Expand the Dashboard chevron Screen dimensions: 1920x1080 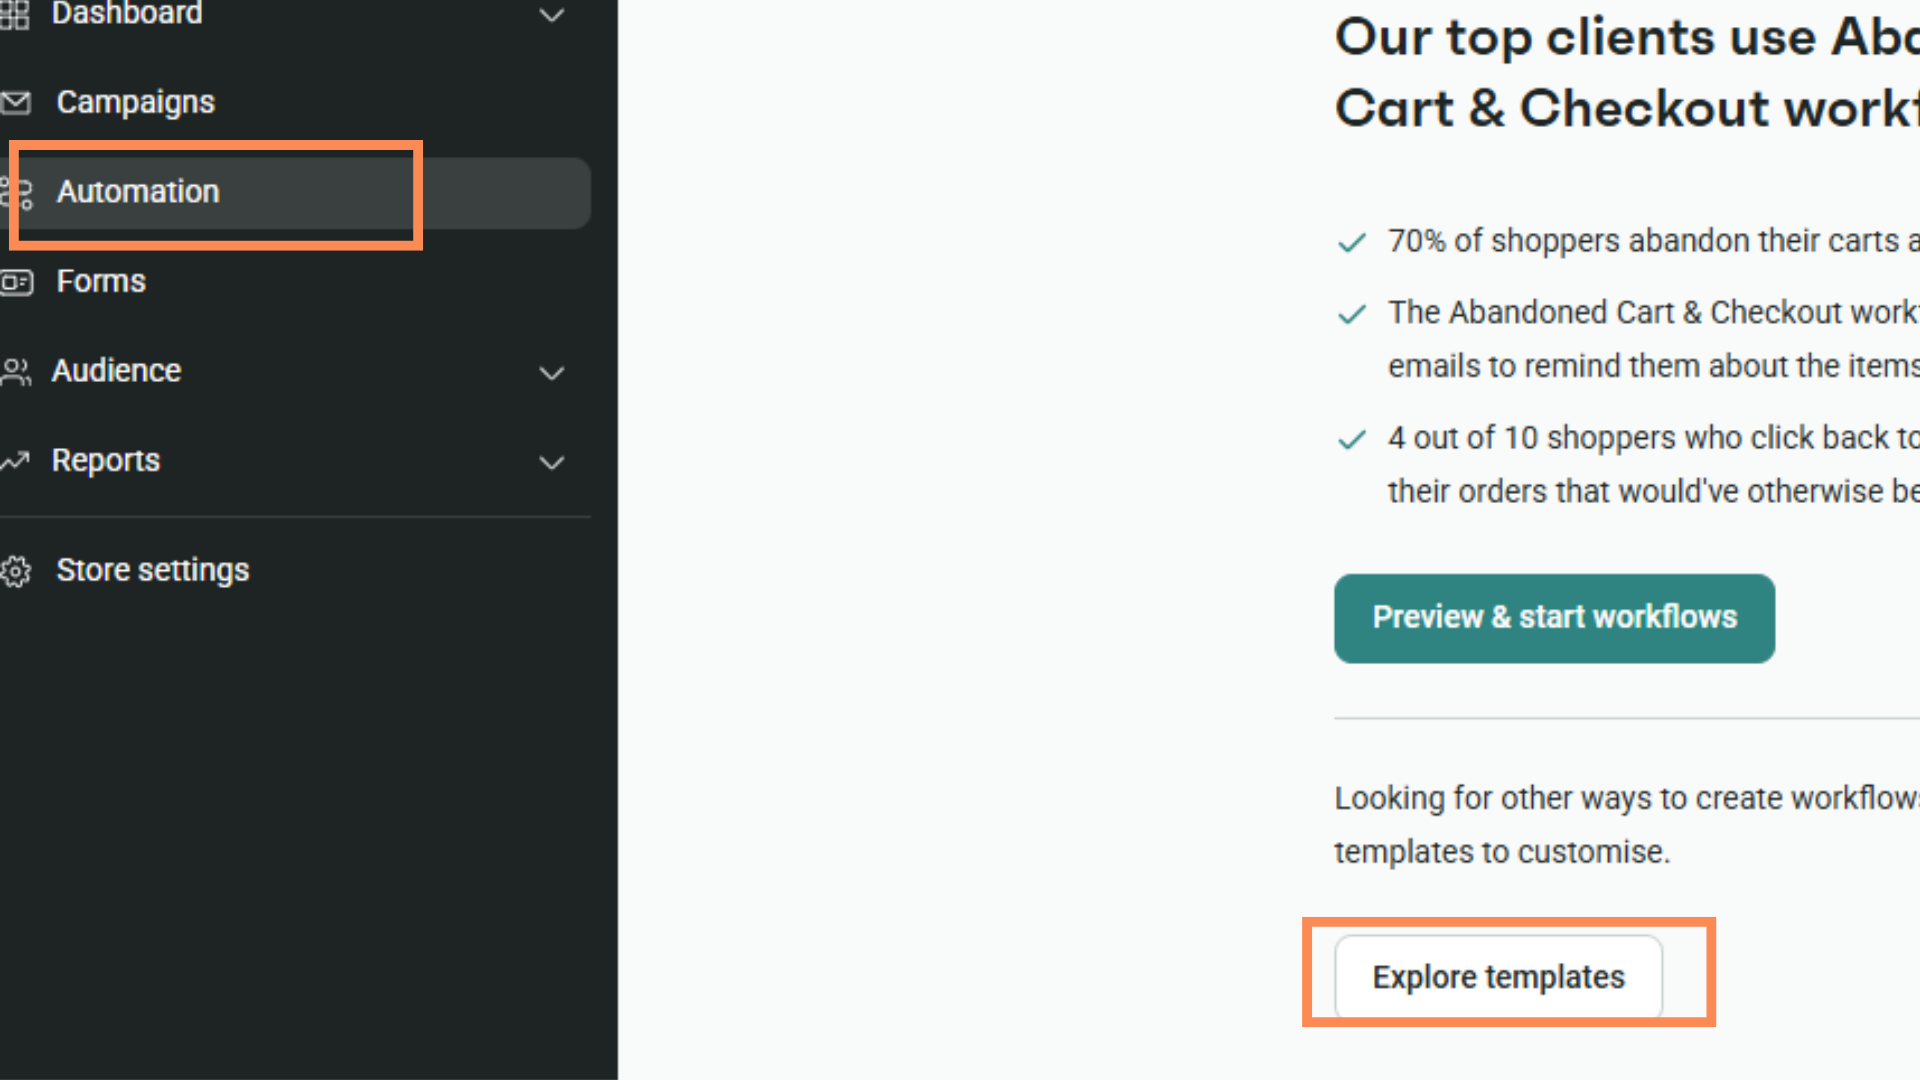[x=551, y=15]
